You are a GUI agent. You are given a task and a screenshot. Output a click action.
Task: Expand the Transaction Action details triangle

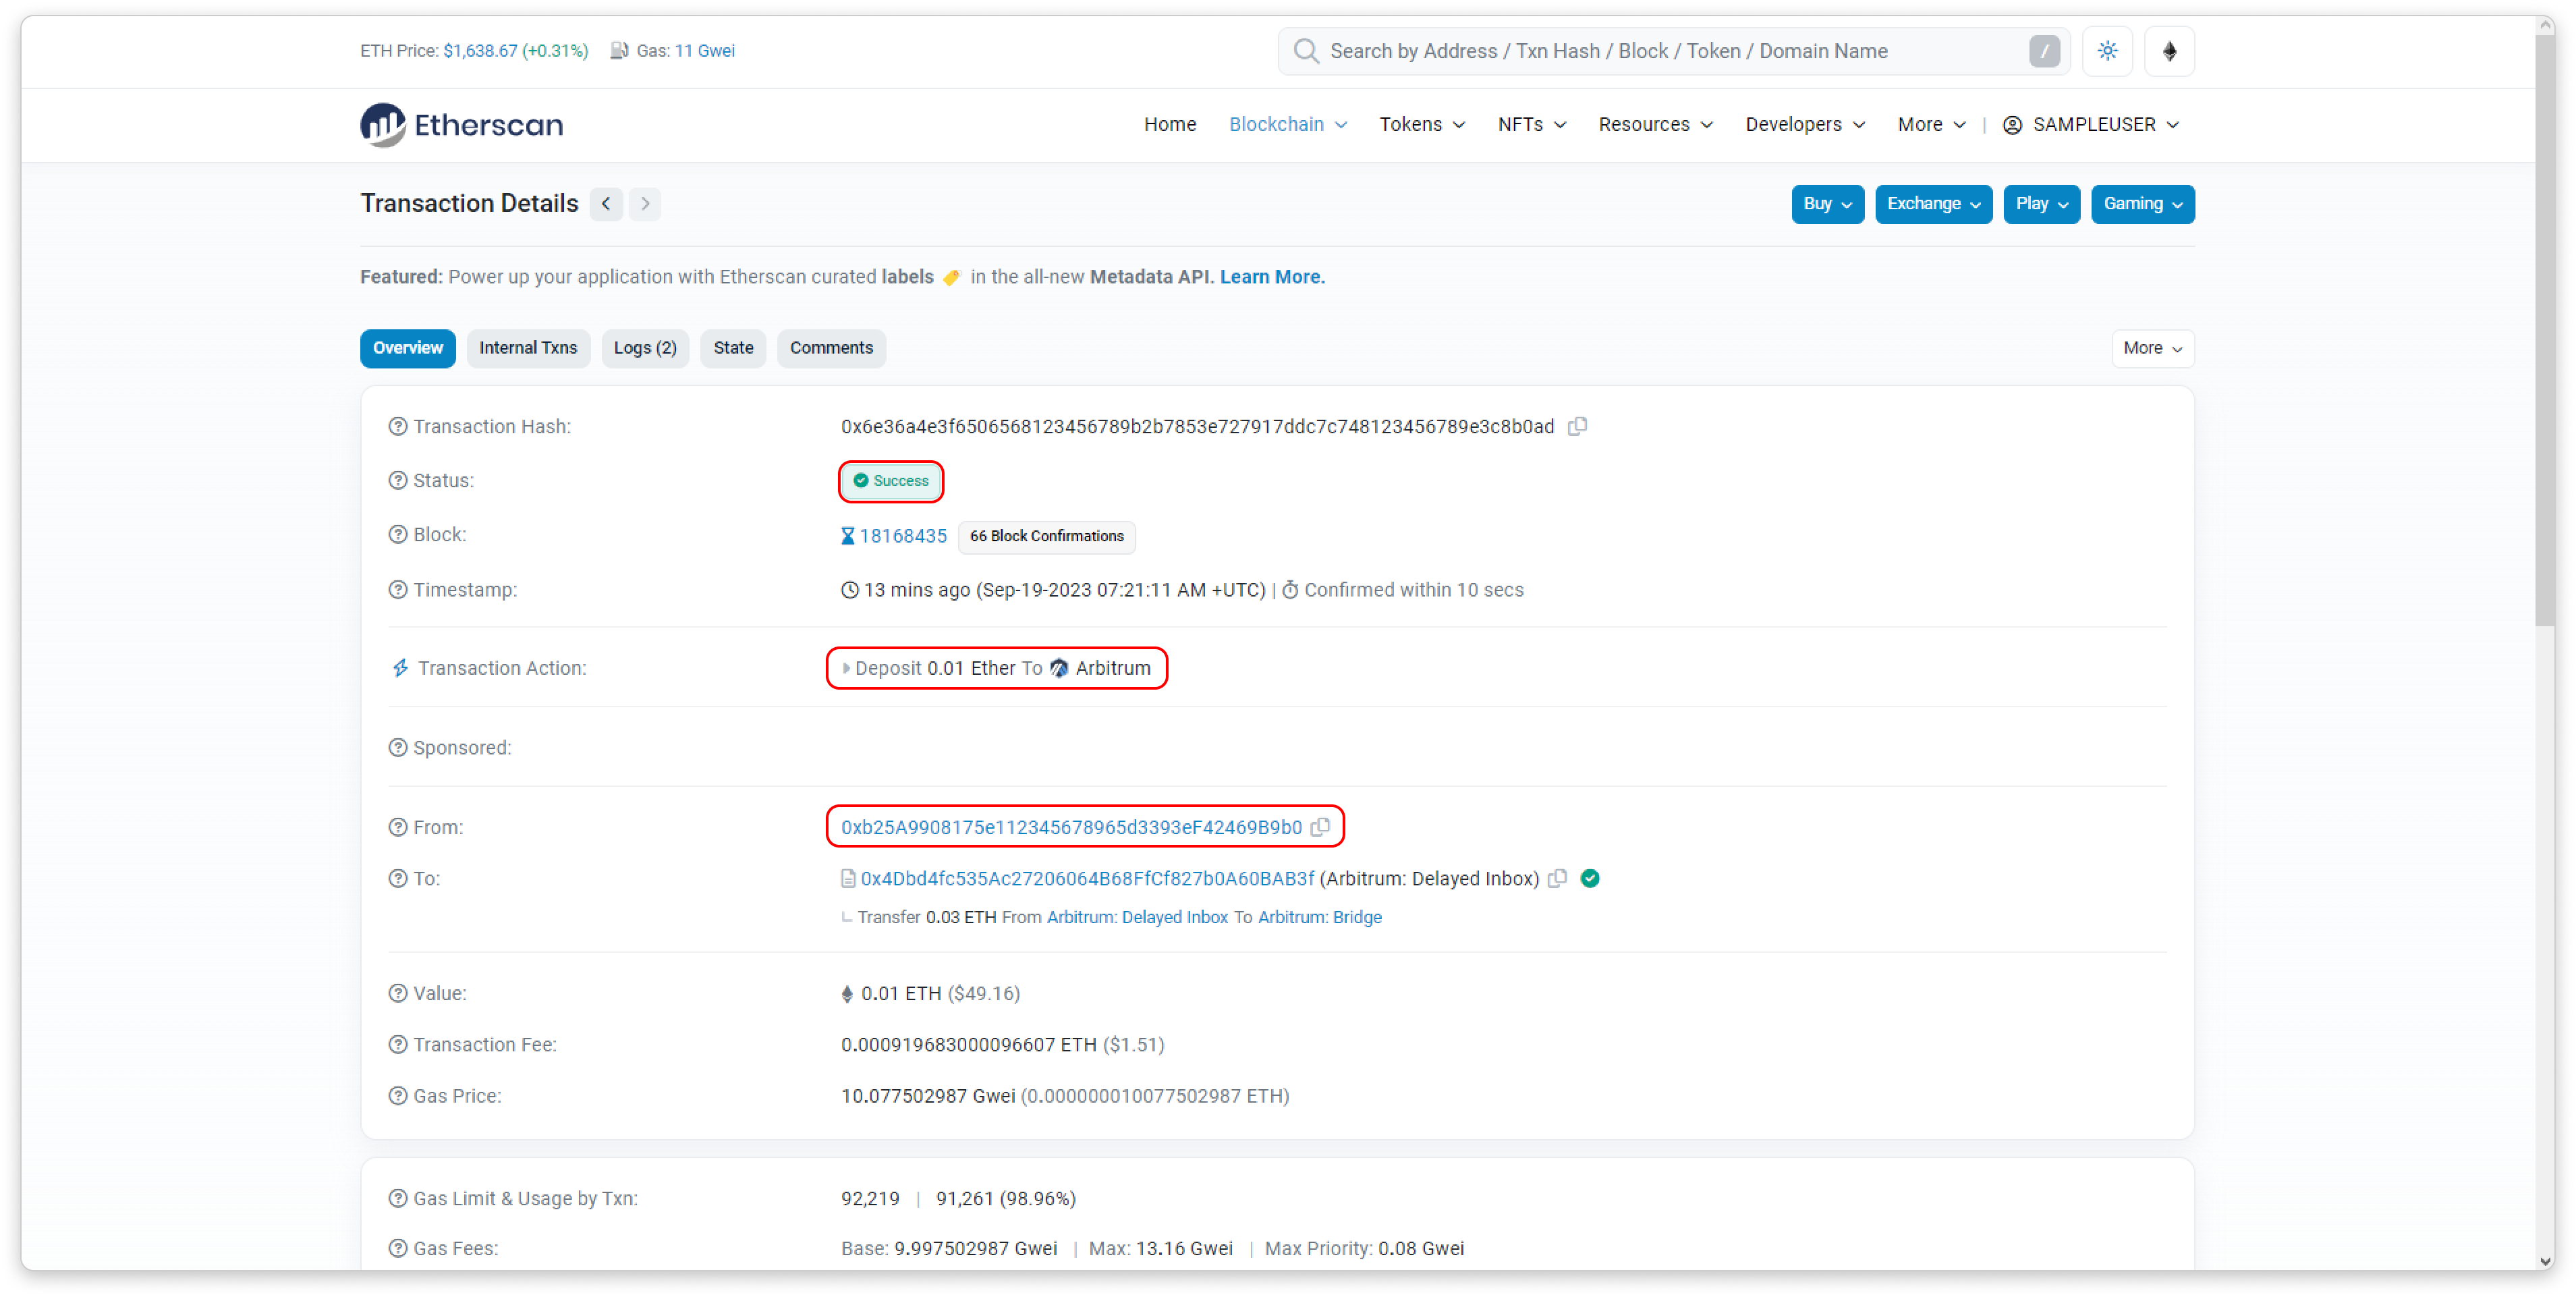click(846, 668)
